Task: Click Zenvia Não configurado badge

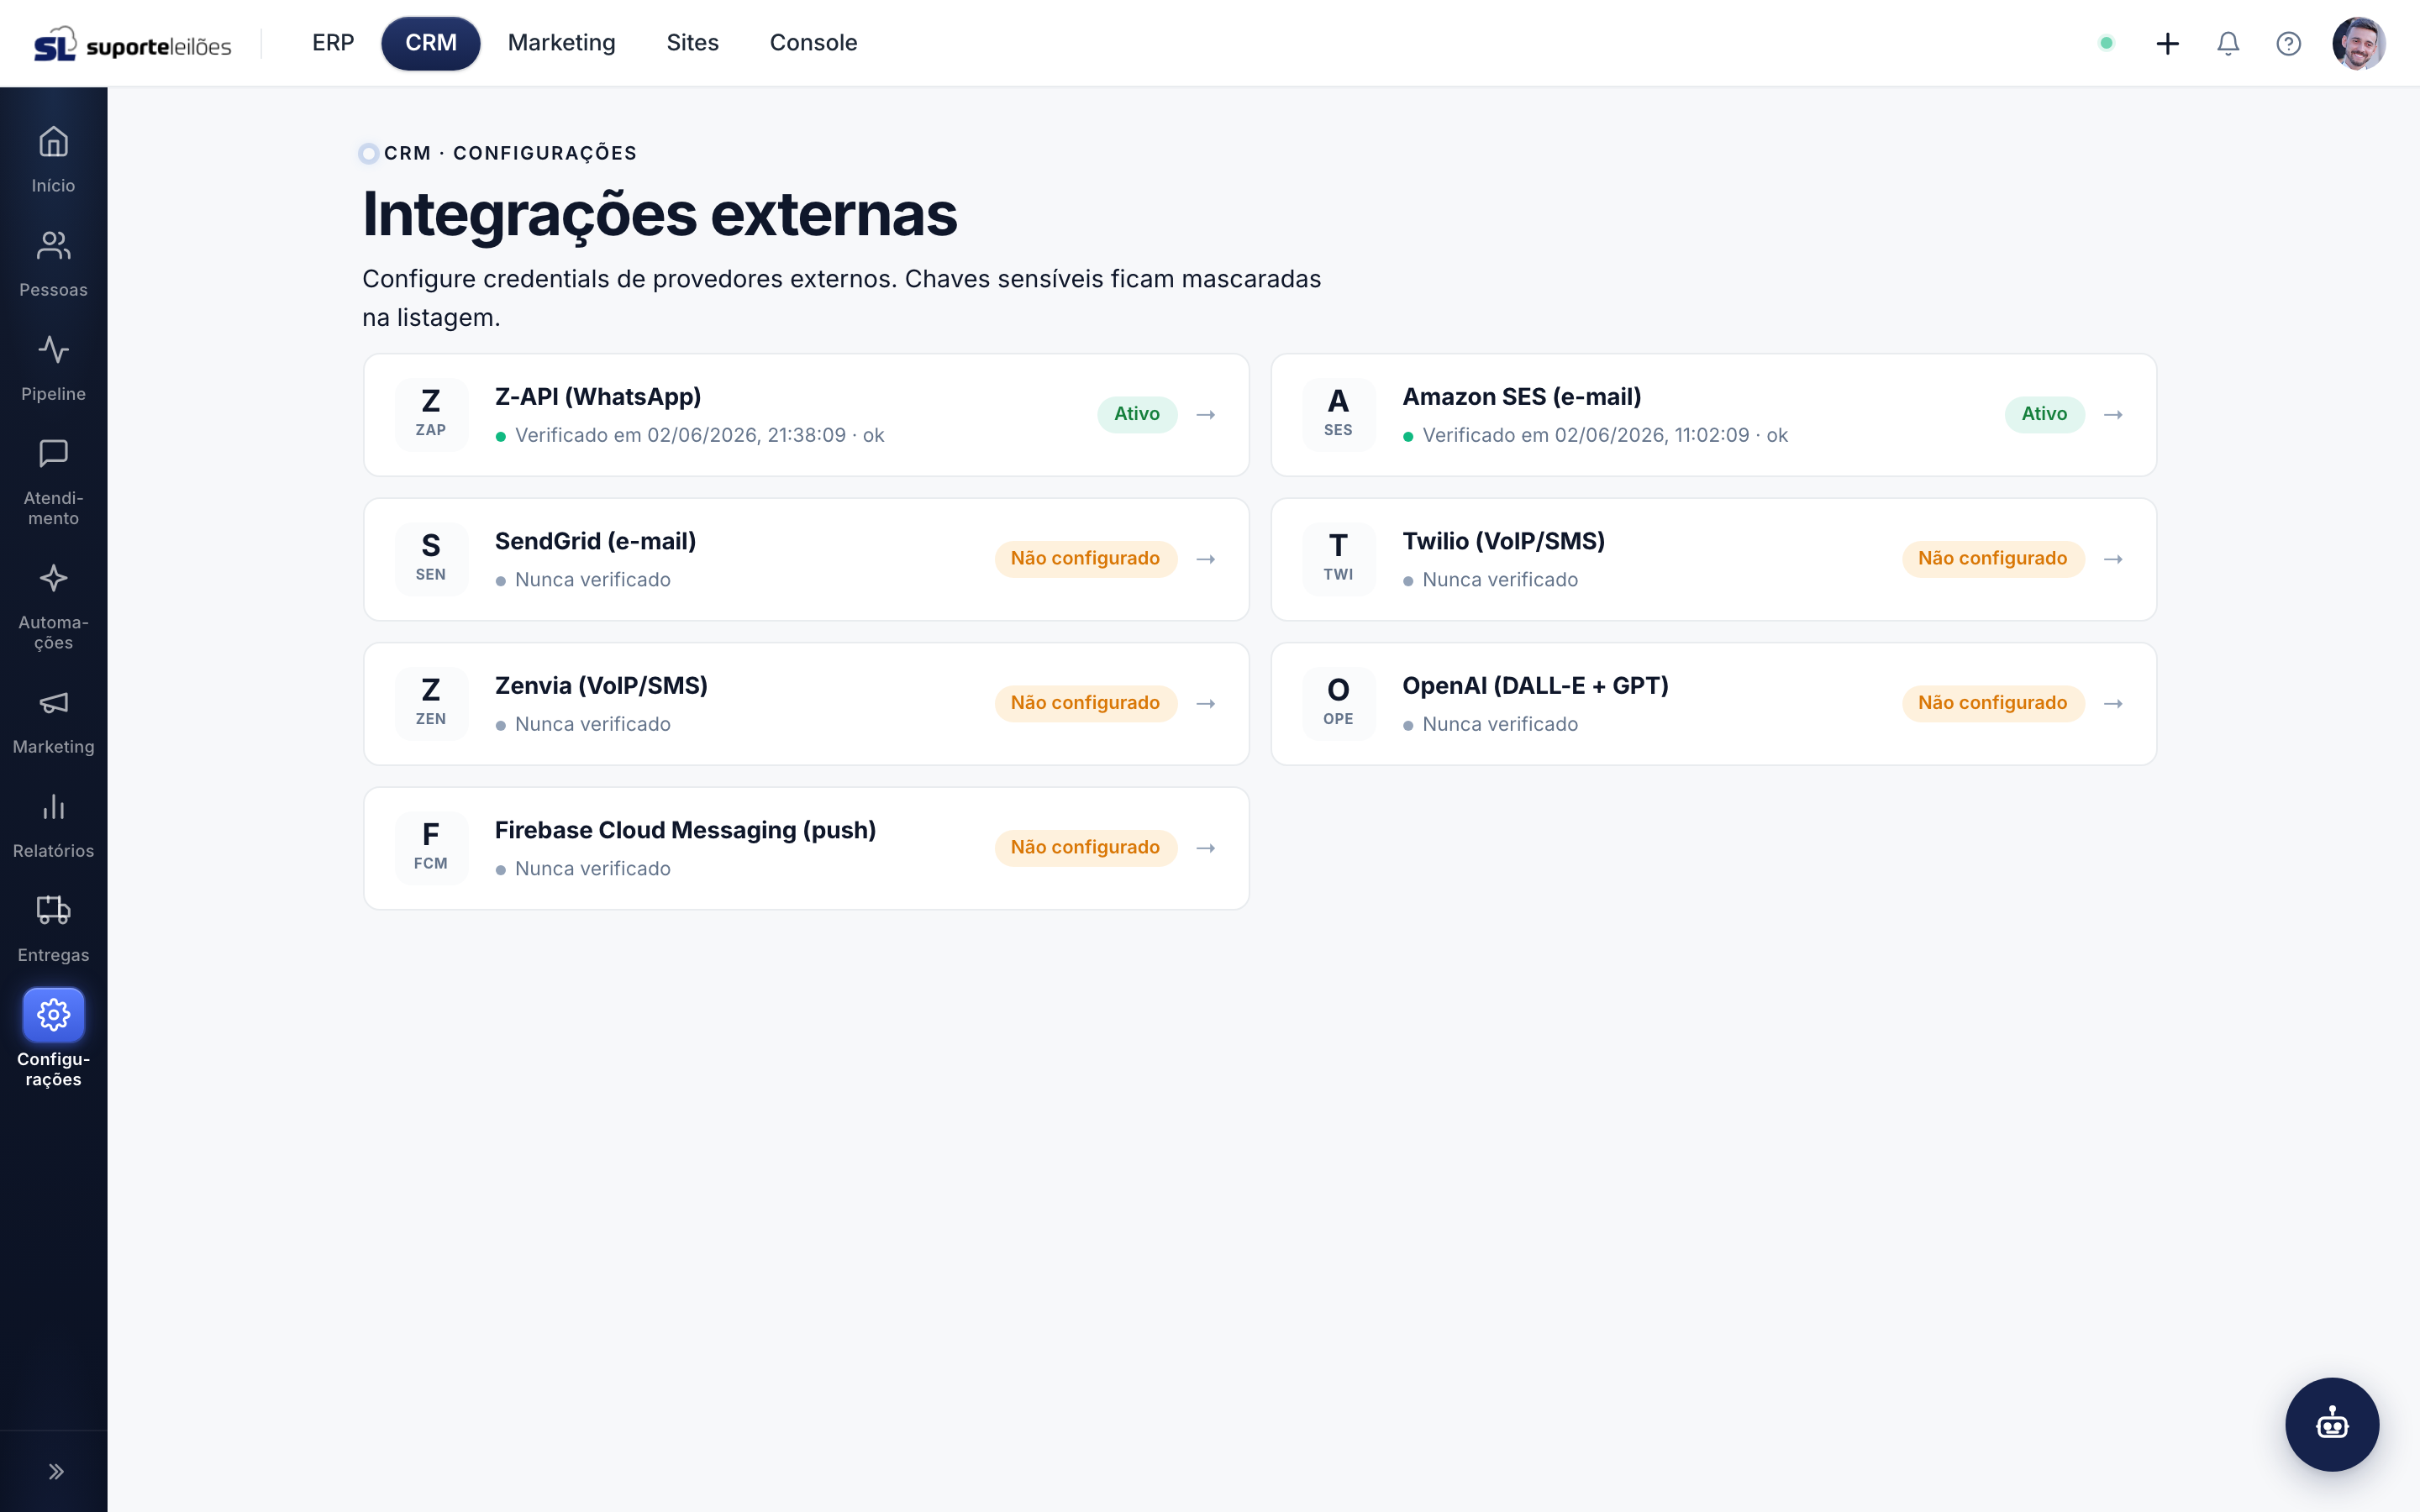Action: (x=1085, y=703)
